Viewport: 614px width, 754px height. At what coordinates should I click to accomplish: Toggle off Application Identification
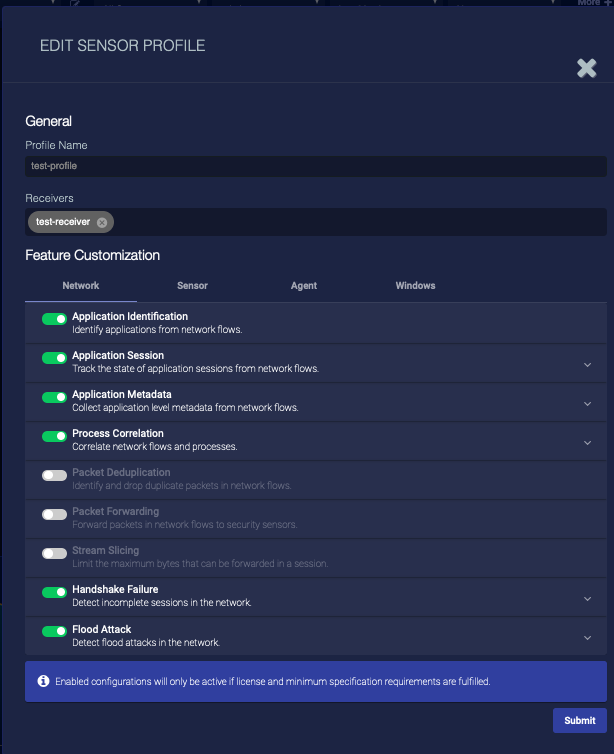pyautogui.click(x=54, y=319)
